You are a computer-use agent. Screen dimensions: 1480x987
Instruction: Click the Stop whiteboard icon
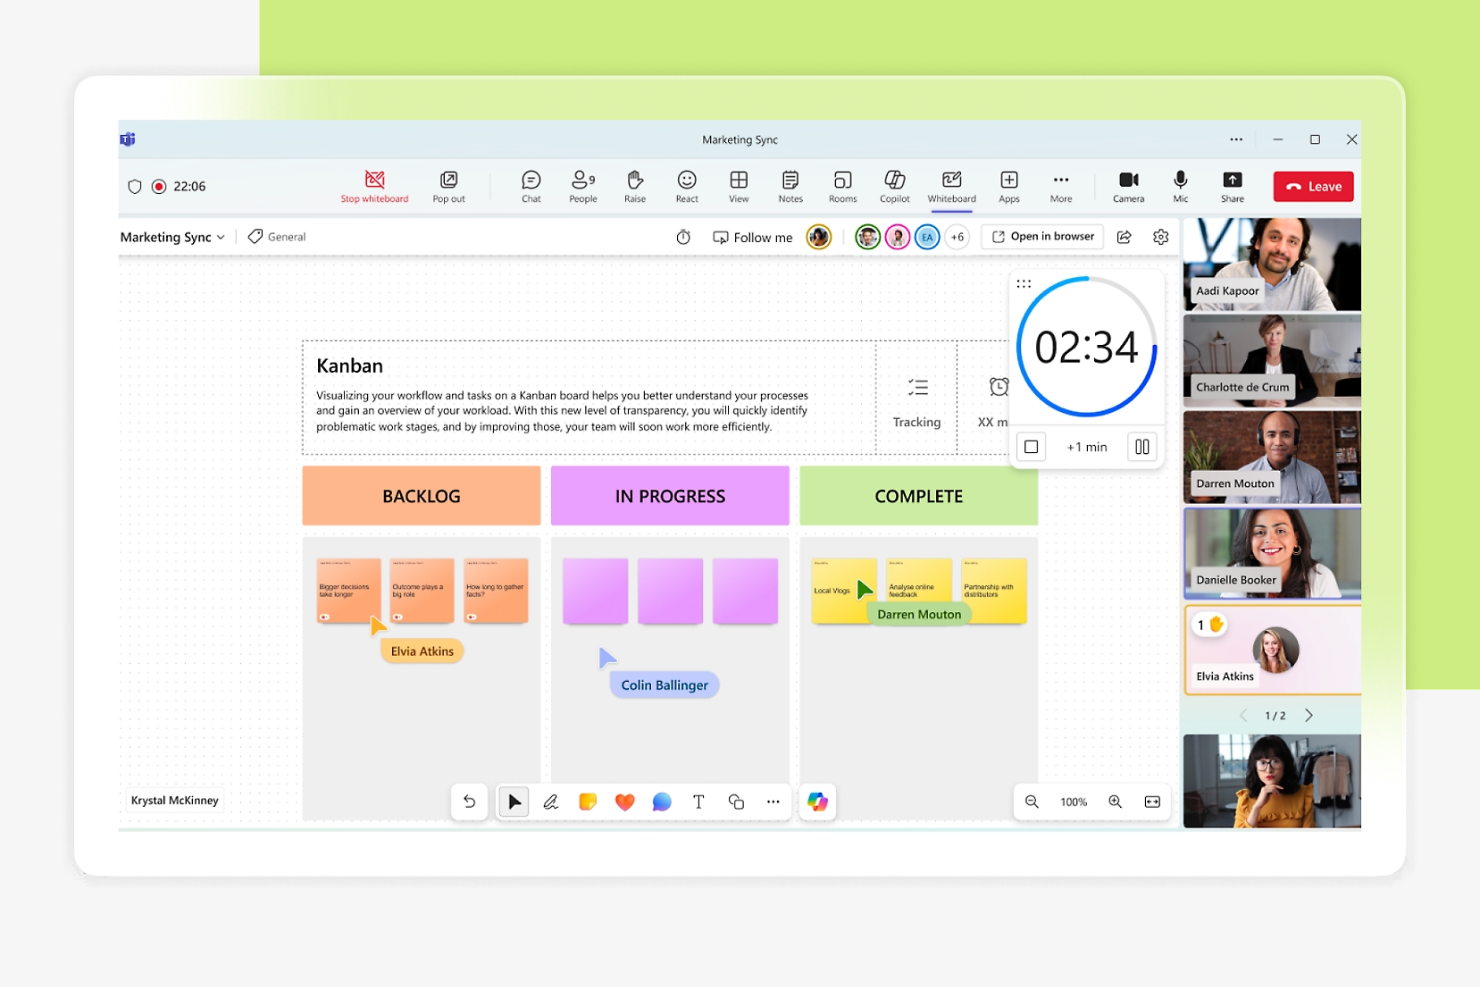pyautogui.click(x=375, y=180)
